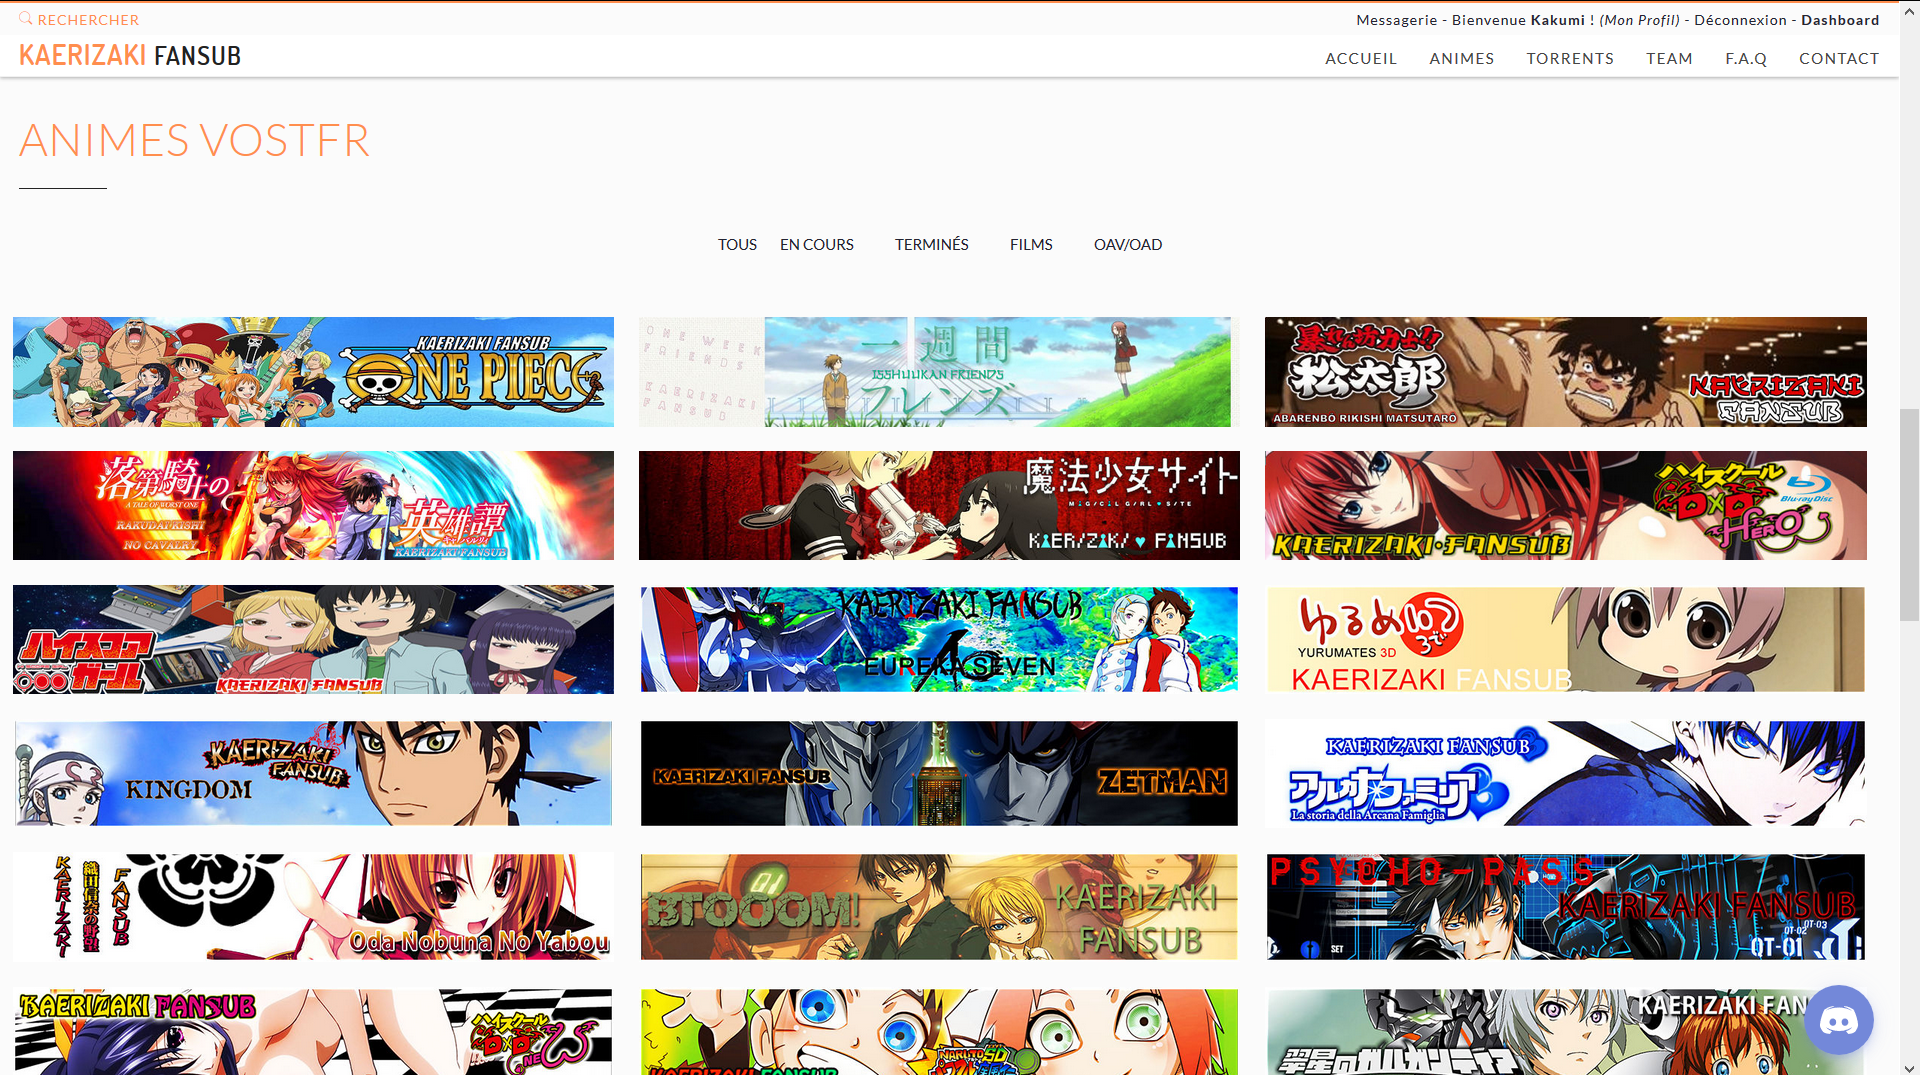Open the TEAM page
The height and width of the screenshot is (1075, 1920).
click(1669, 59)
